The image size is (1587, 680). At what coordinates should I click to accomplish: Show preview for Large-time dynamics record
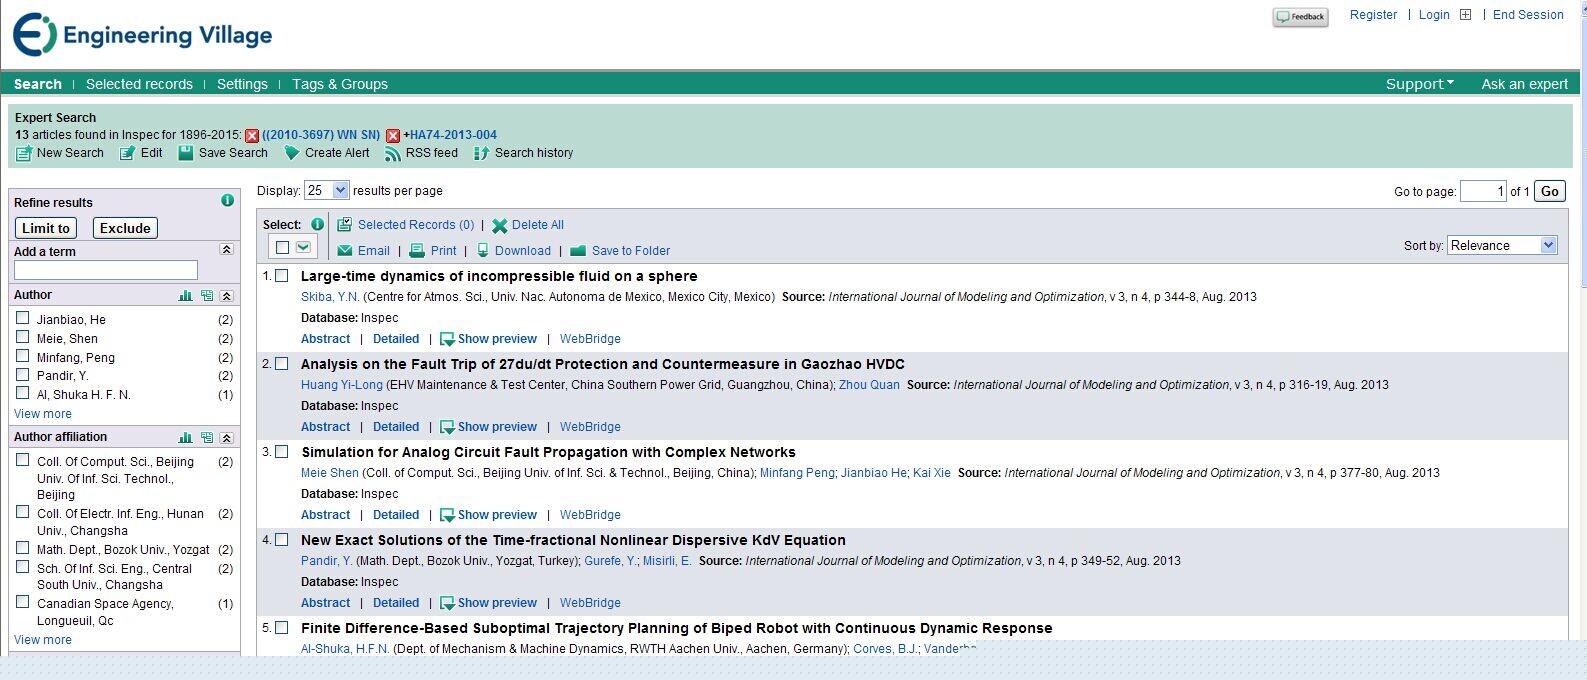[488, 339]
